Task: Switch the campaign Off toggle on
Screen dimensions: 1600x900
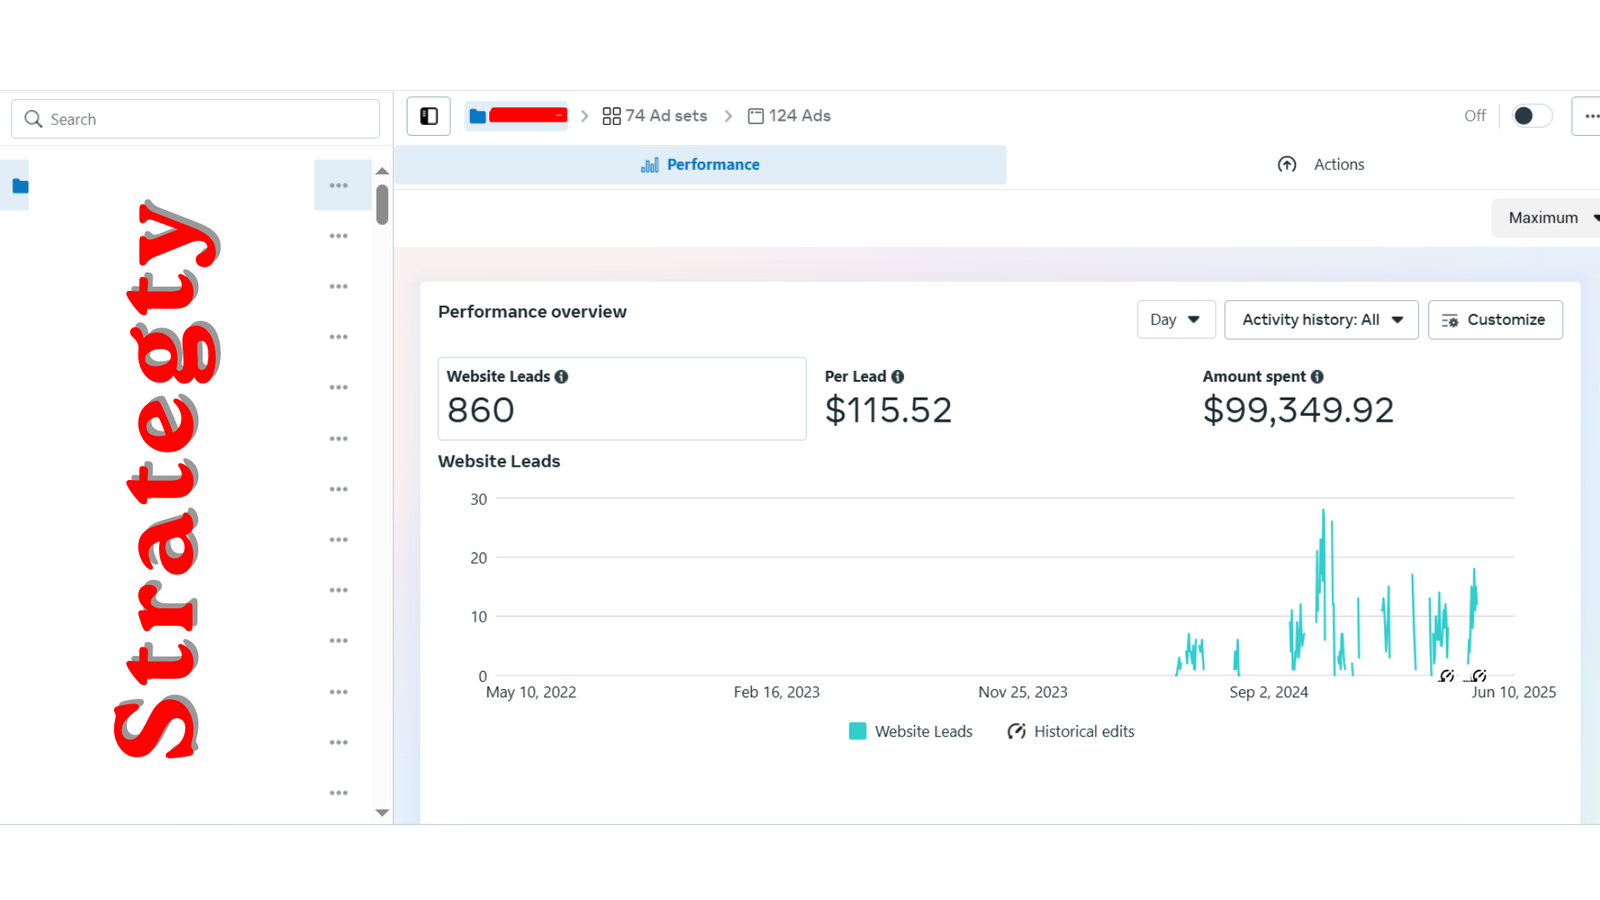Action: click(x=1531, y=116)
